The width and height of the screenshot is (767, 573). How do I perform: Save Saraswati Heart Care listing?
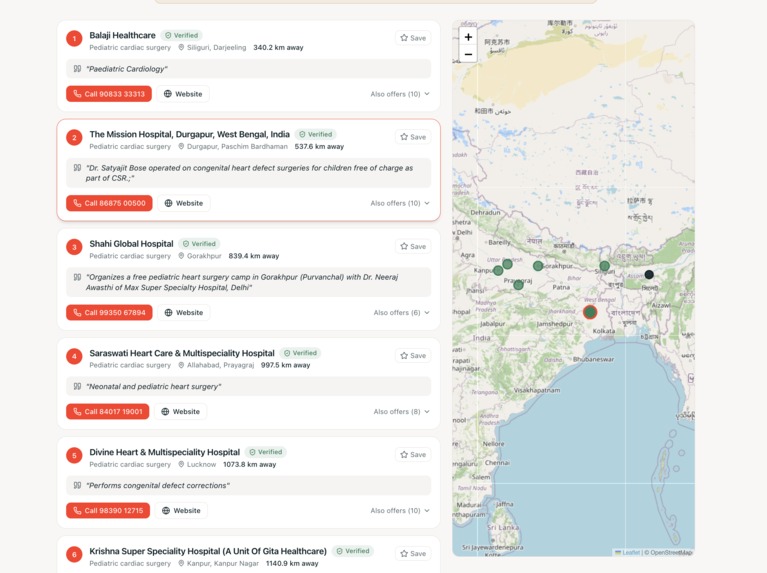coord(413,356)
